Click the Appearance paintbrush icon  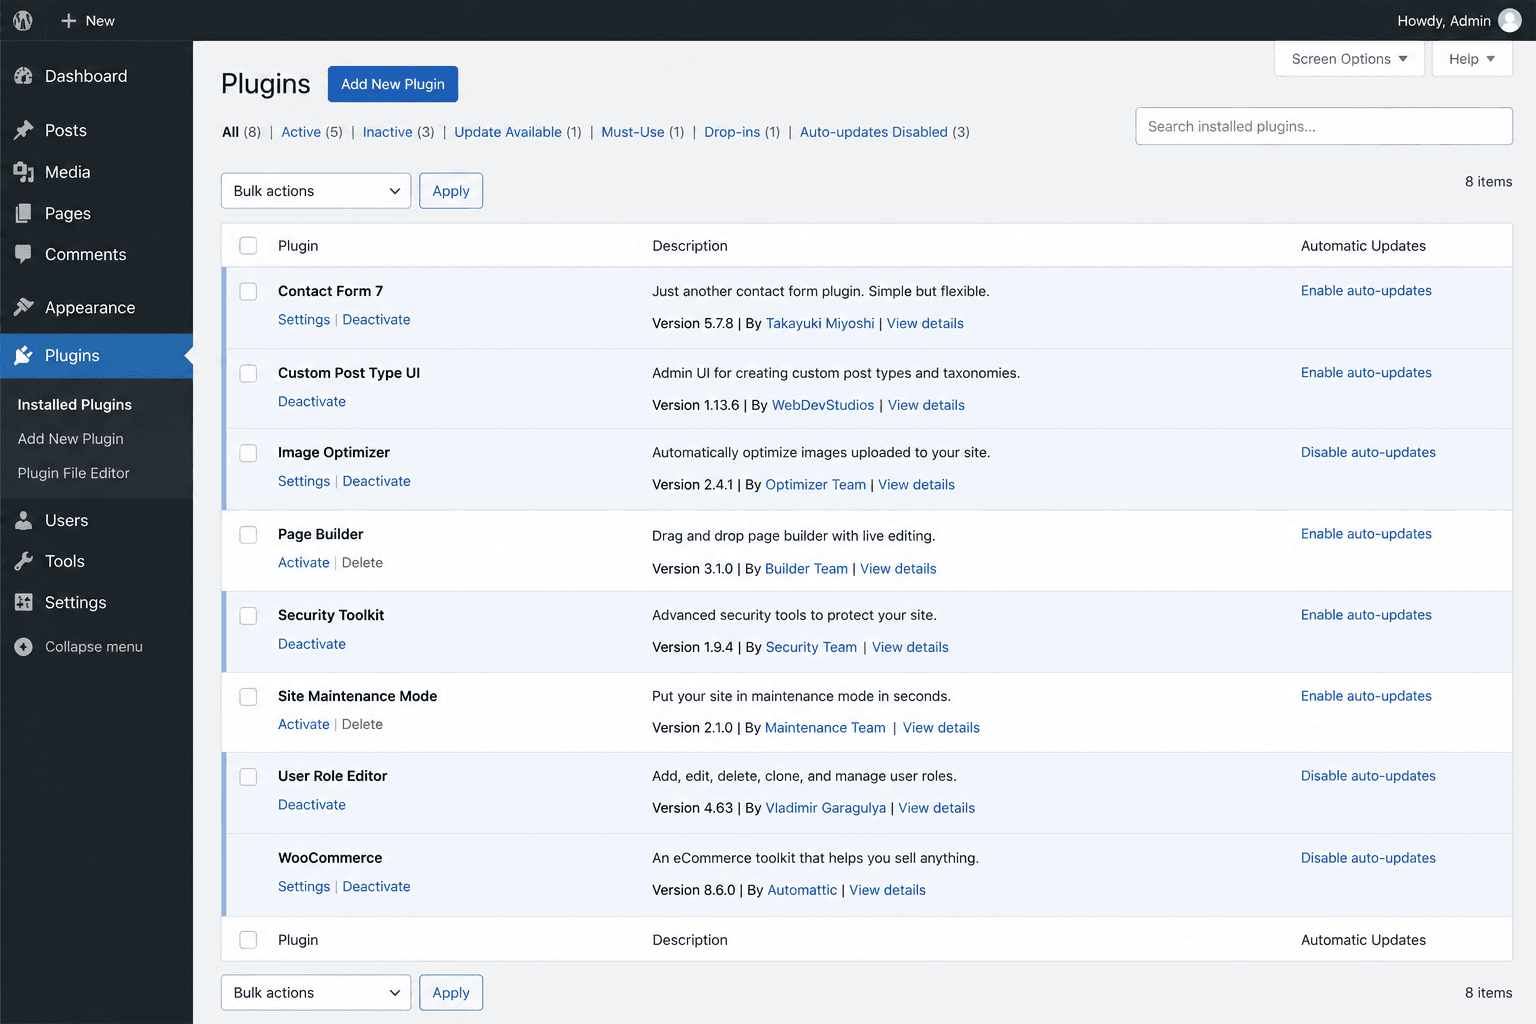24,307
